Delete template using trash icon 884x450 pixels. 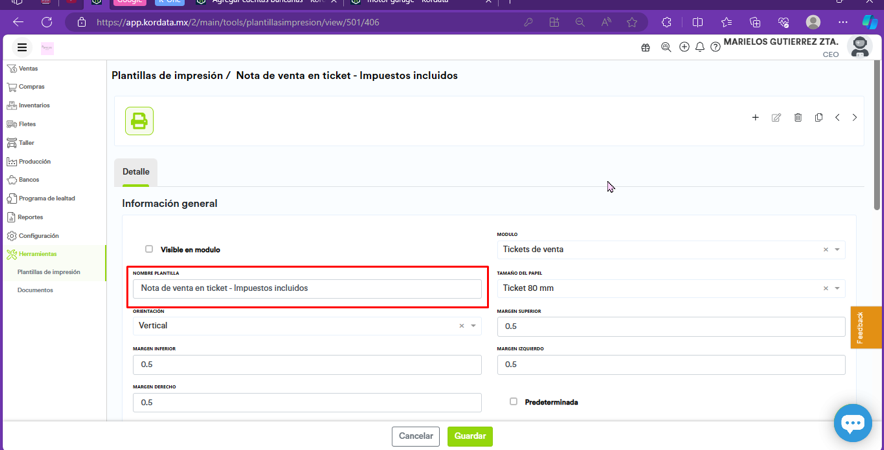click(798, 118)
